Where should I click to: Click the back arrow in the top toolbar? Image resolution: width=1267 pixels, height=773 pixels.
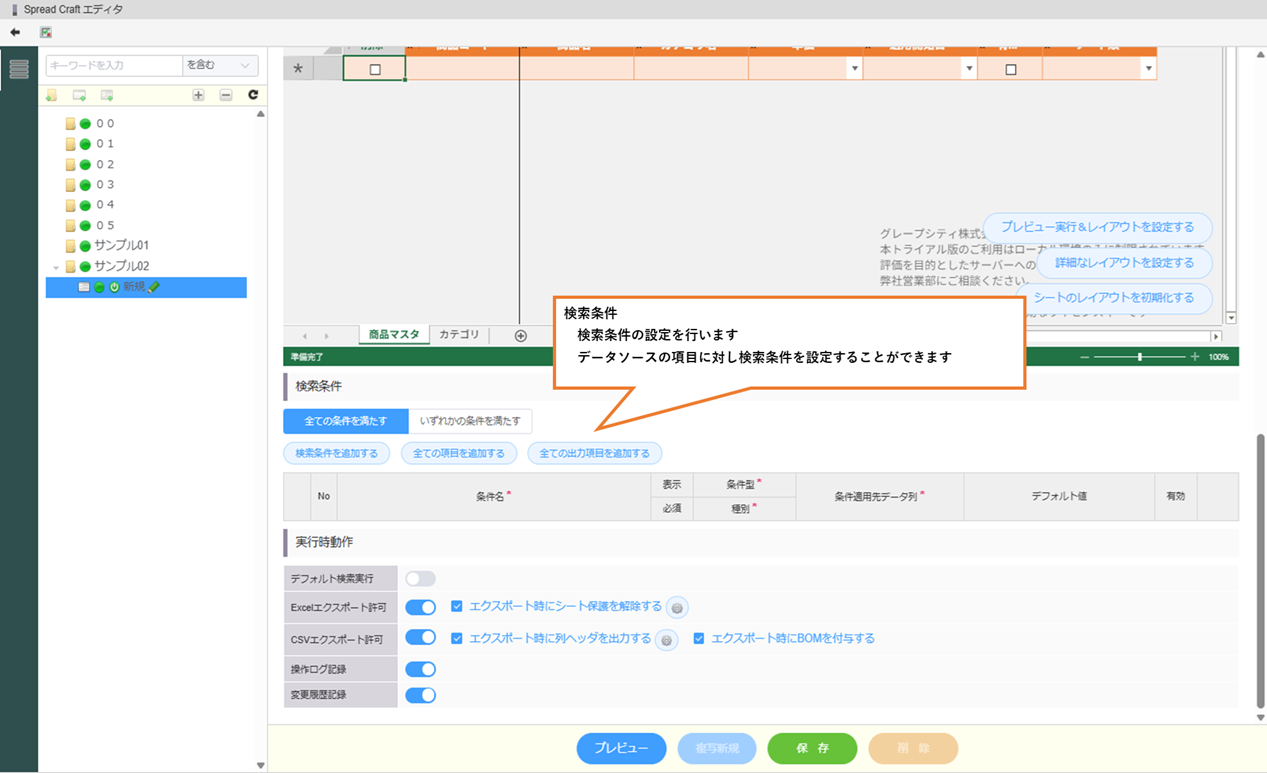[x=15, y=32]
